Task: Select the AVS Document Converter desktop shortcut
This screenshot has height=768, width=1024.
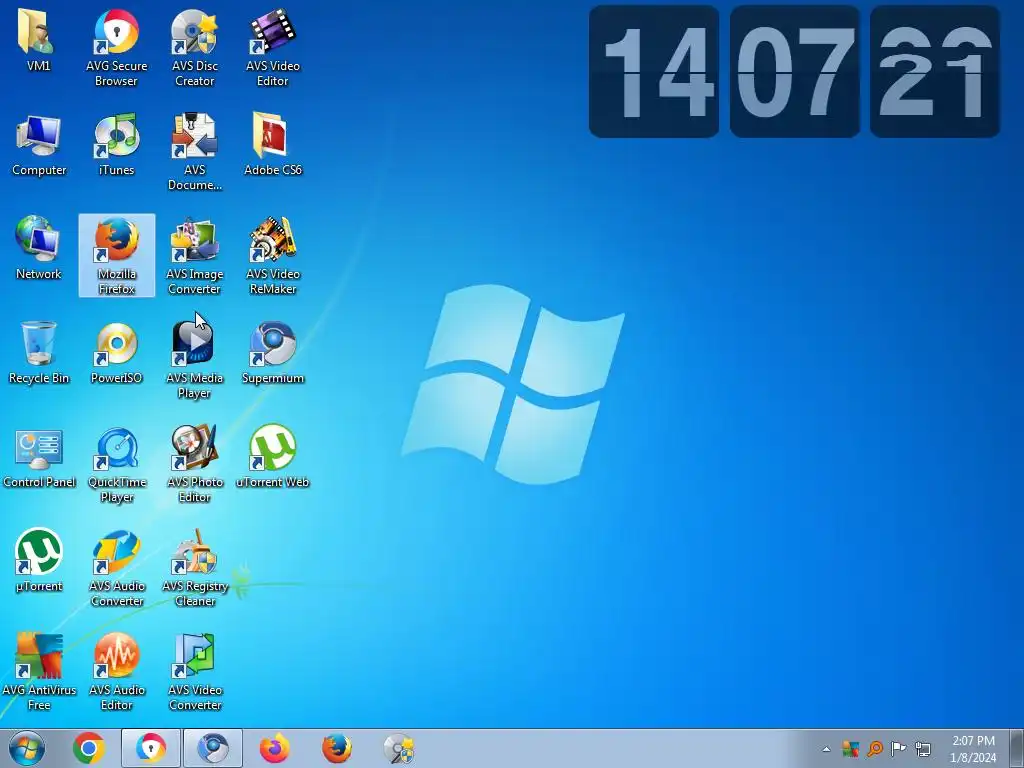Action: 195,152
